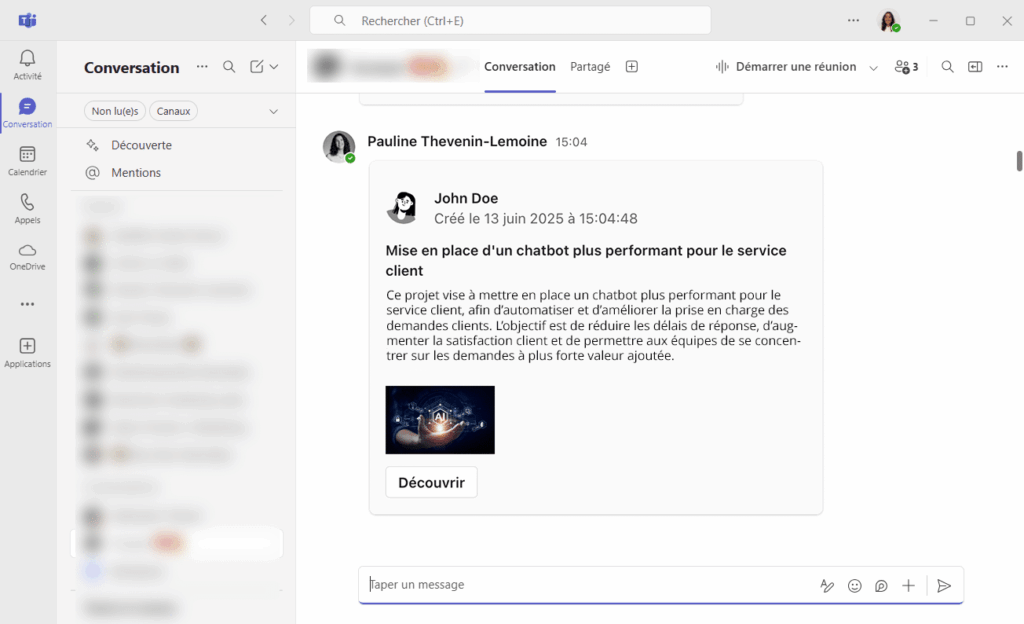Click the Taper un message field
This screenshot has height=624, width=1024.
click(x=588, y=585)
